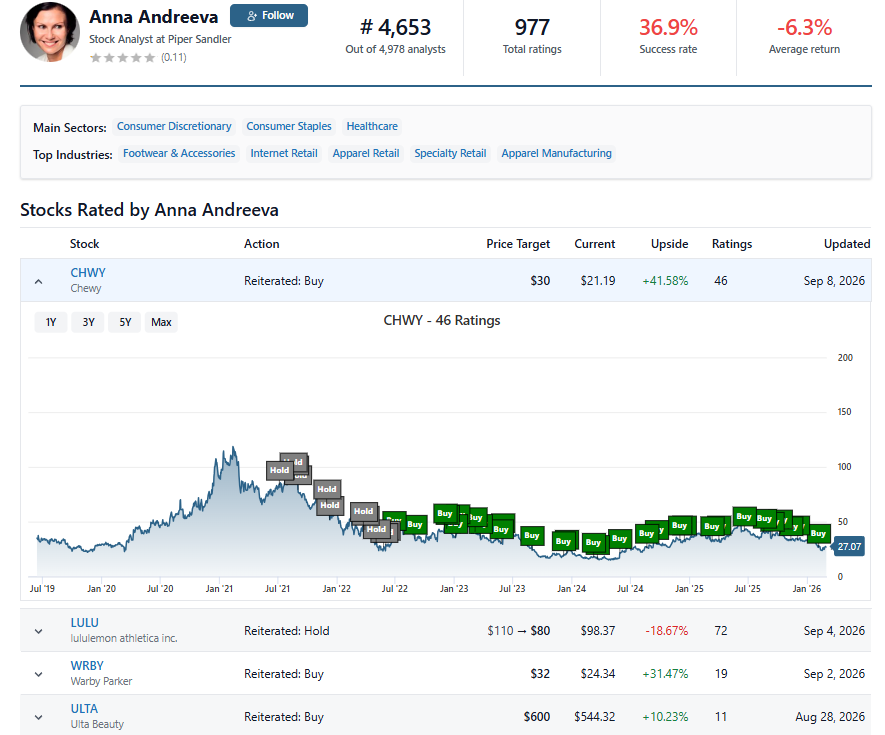Click the -6.3% average return stat
This screenshot has width=885, height=735.
click(804, 27)
